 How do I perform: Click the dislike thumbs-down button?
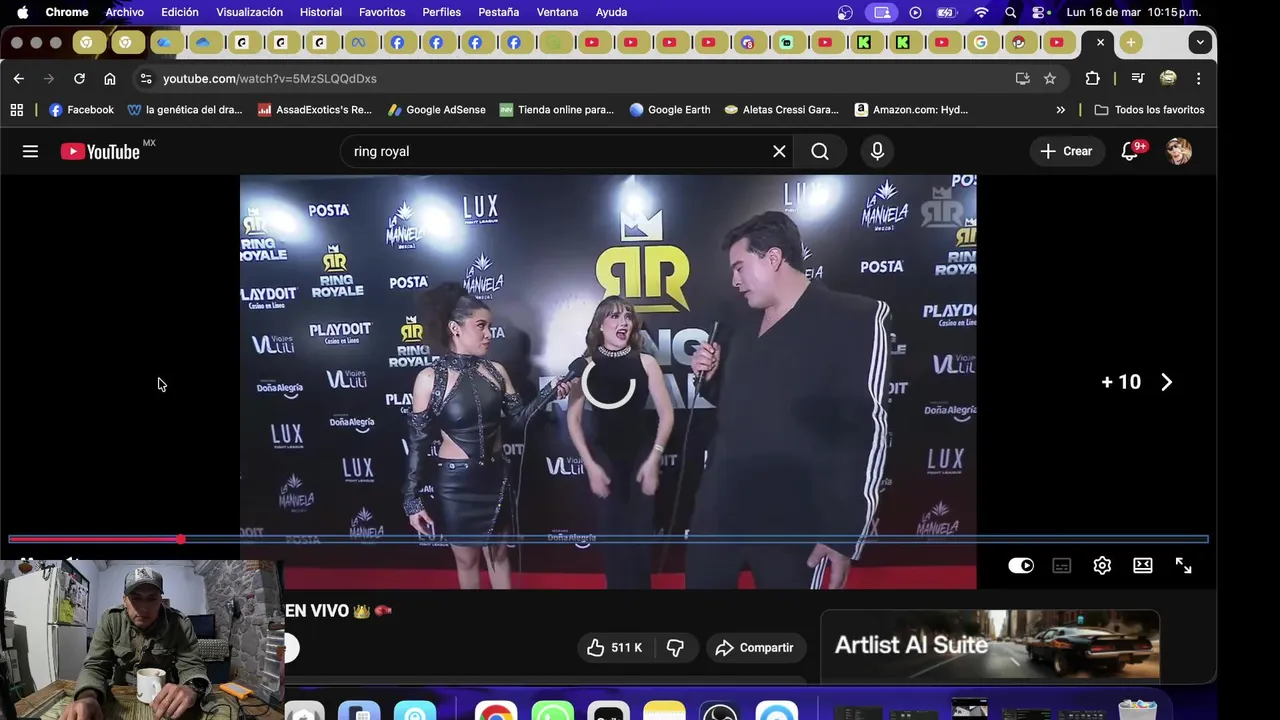(675, 648)
